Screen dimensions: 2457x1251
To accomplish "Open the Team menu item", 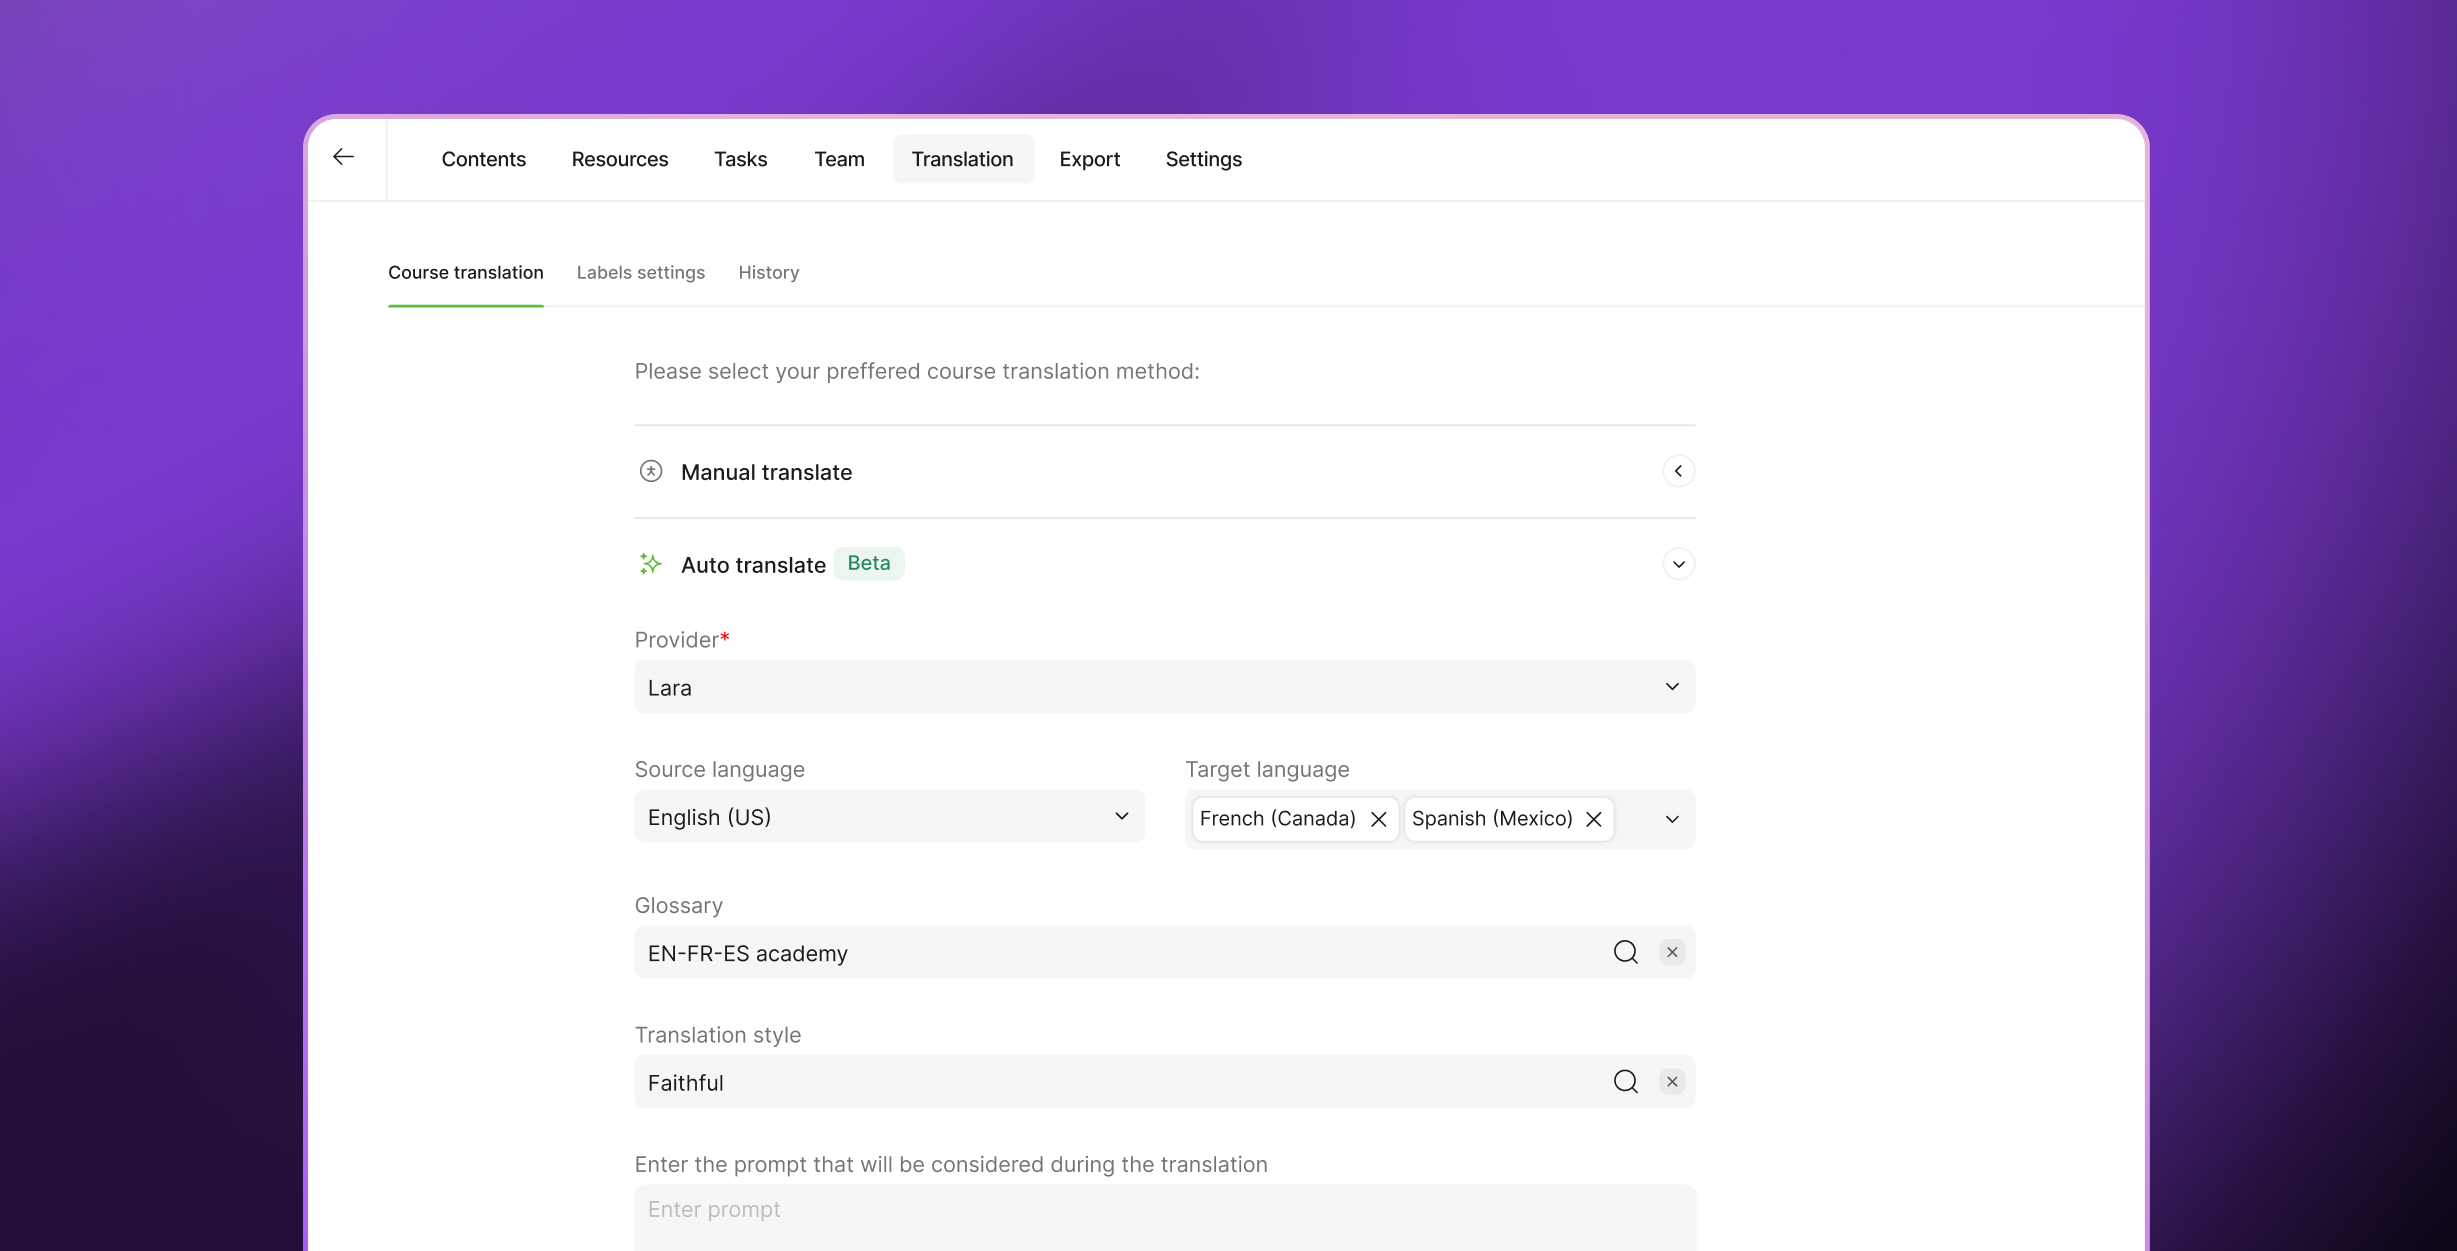I will pos(839,159).
